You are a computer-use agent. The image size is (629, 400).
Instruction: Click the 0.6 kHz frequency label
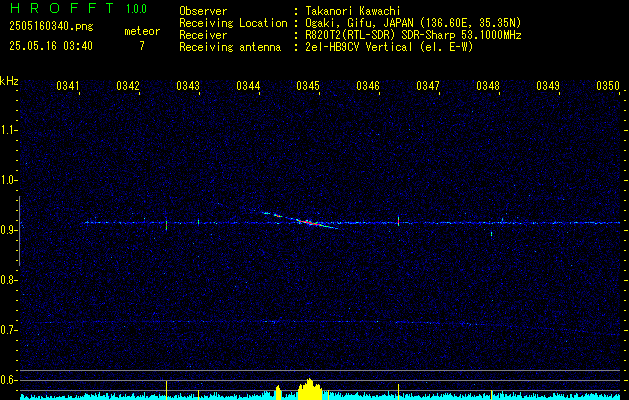click(x=8, y=380)
